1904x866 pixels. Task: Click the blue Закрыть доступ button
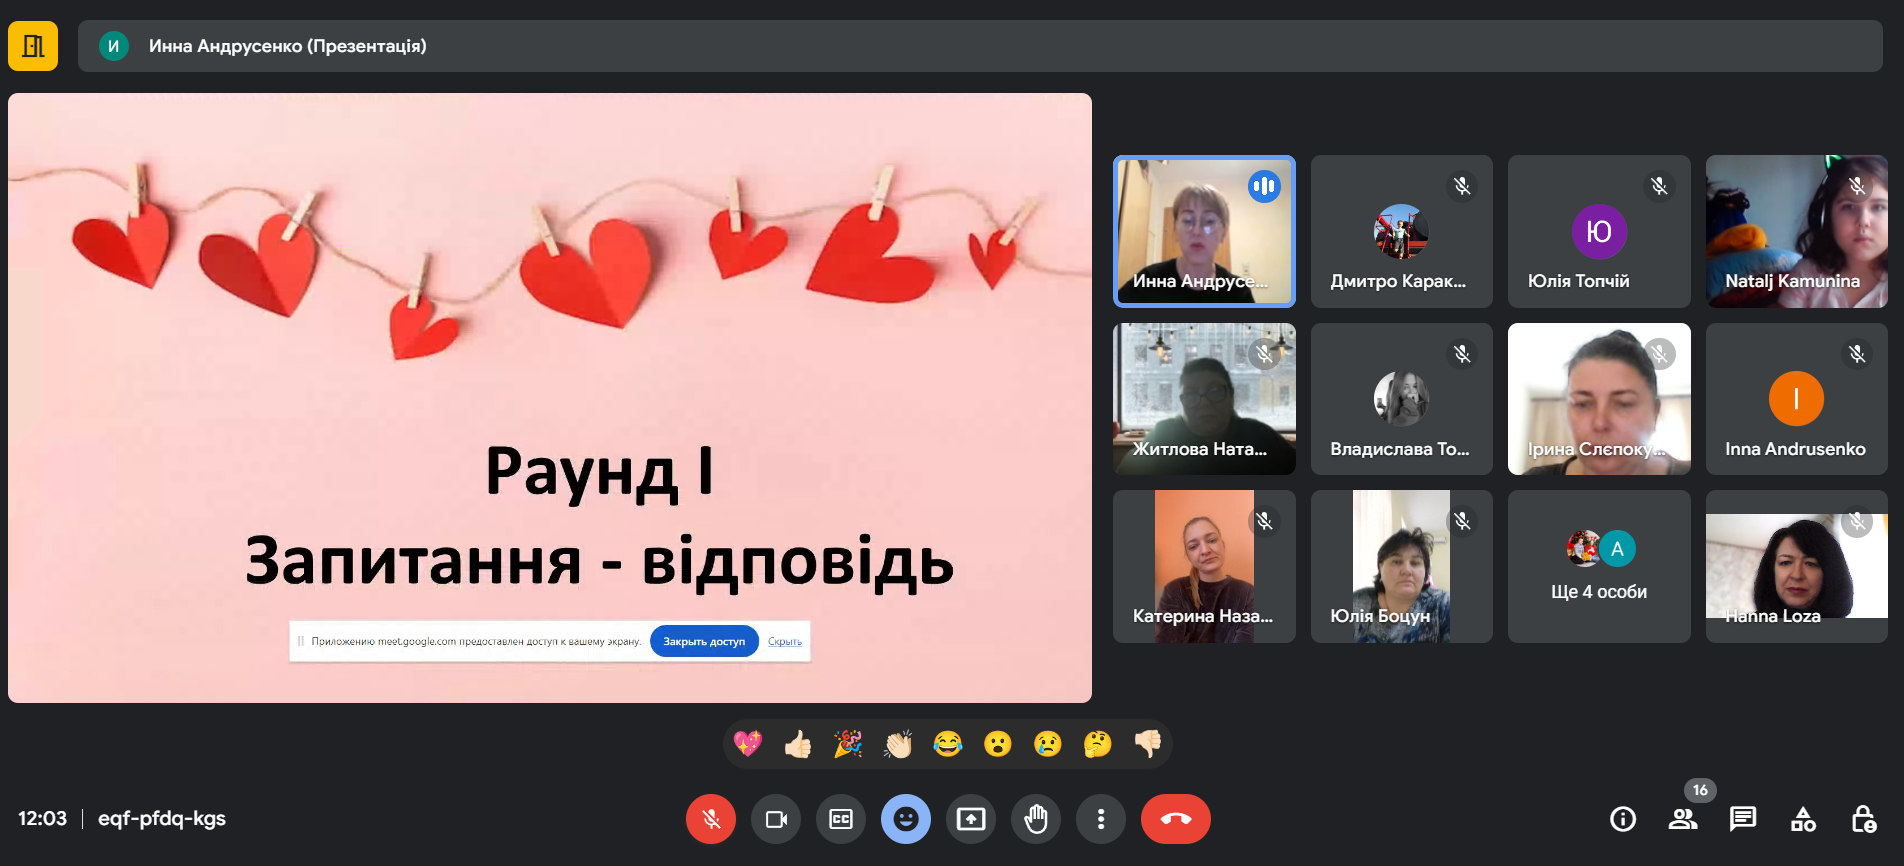704,641
